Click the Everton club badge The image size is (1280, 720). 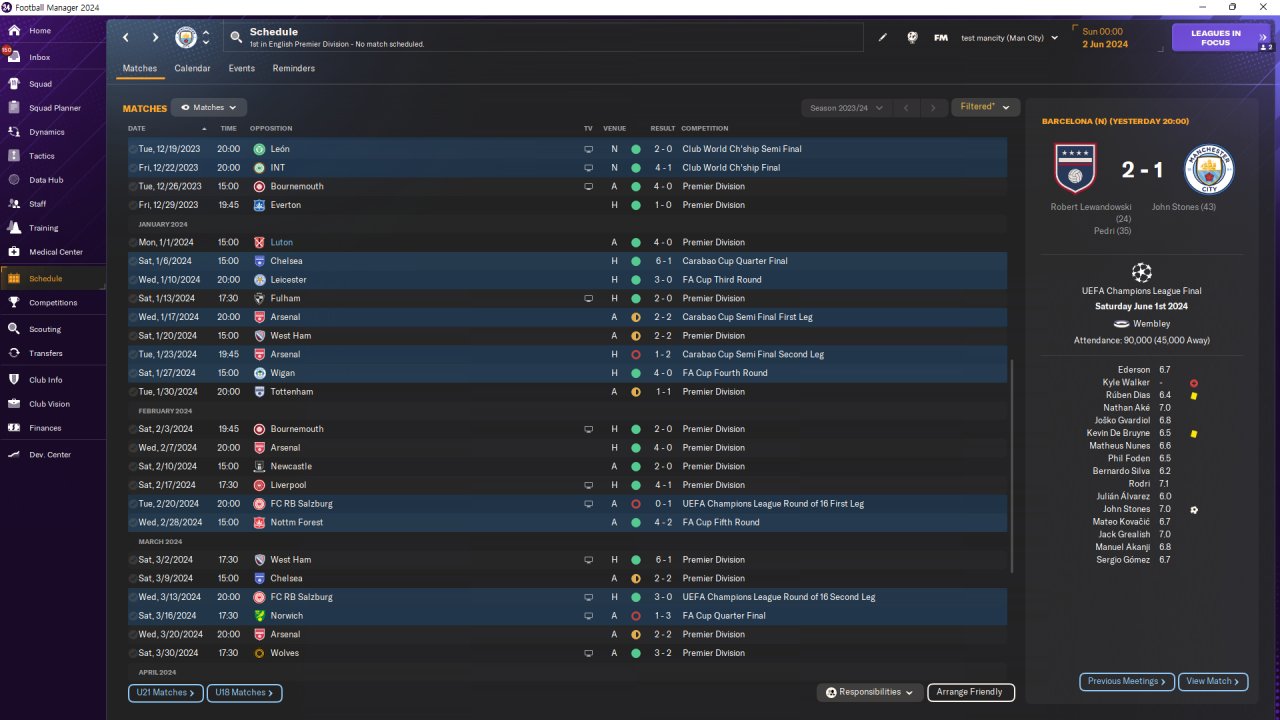[x=259, y=205]
